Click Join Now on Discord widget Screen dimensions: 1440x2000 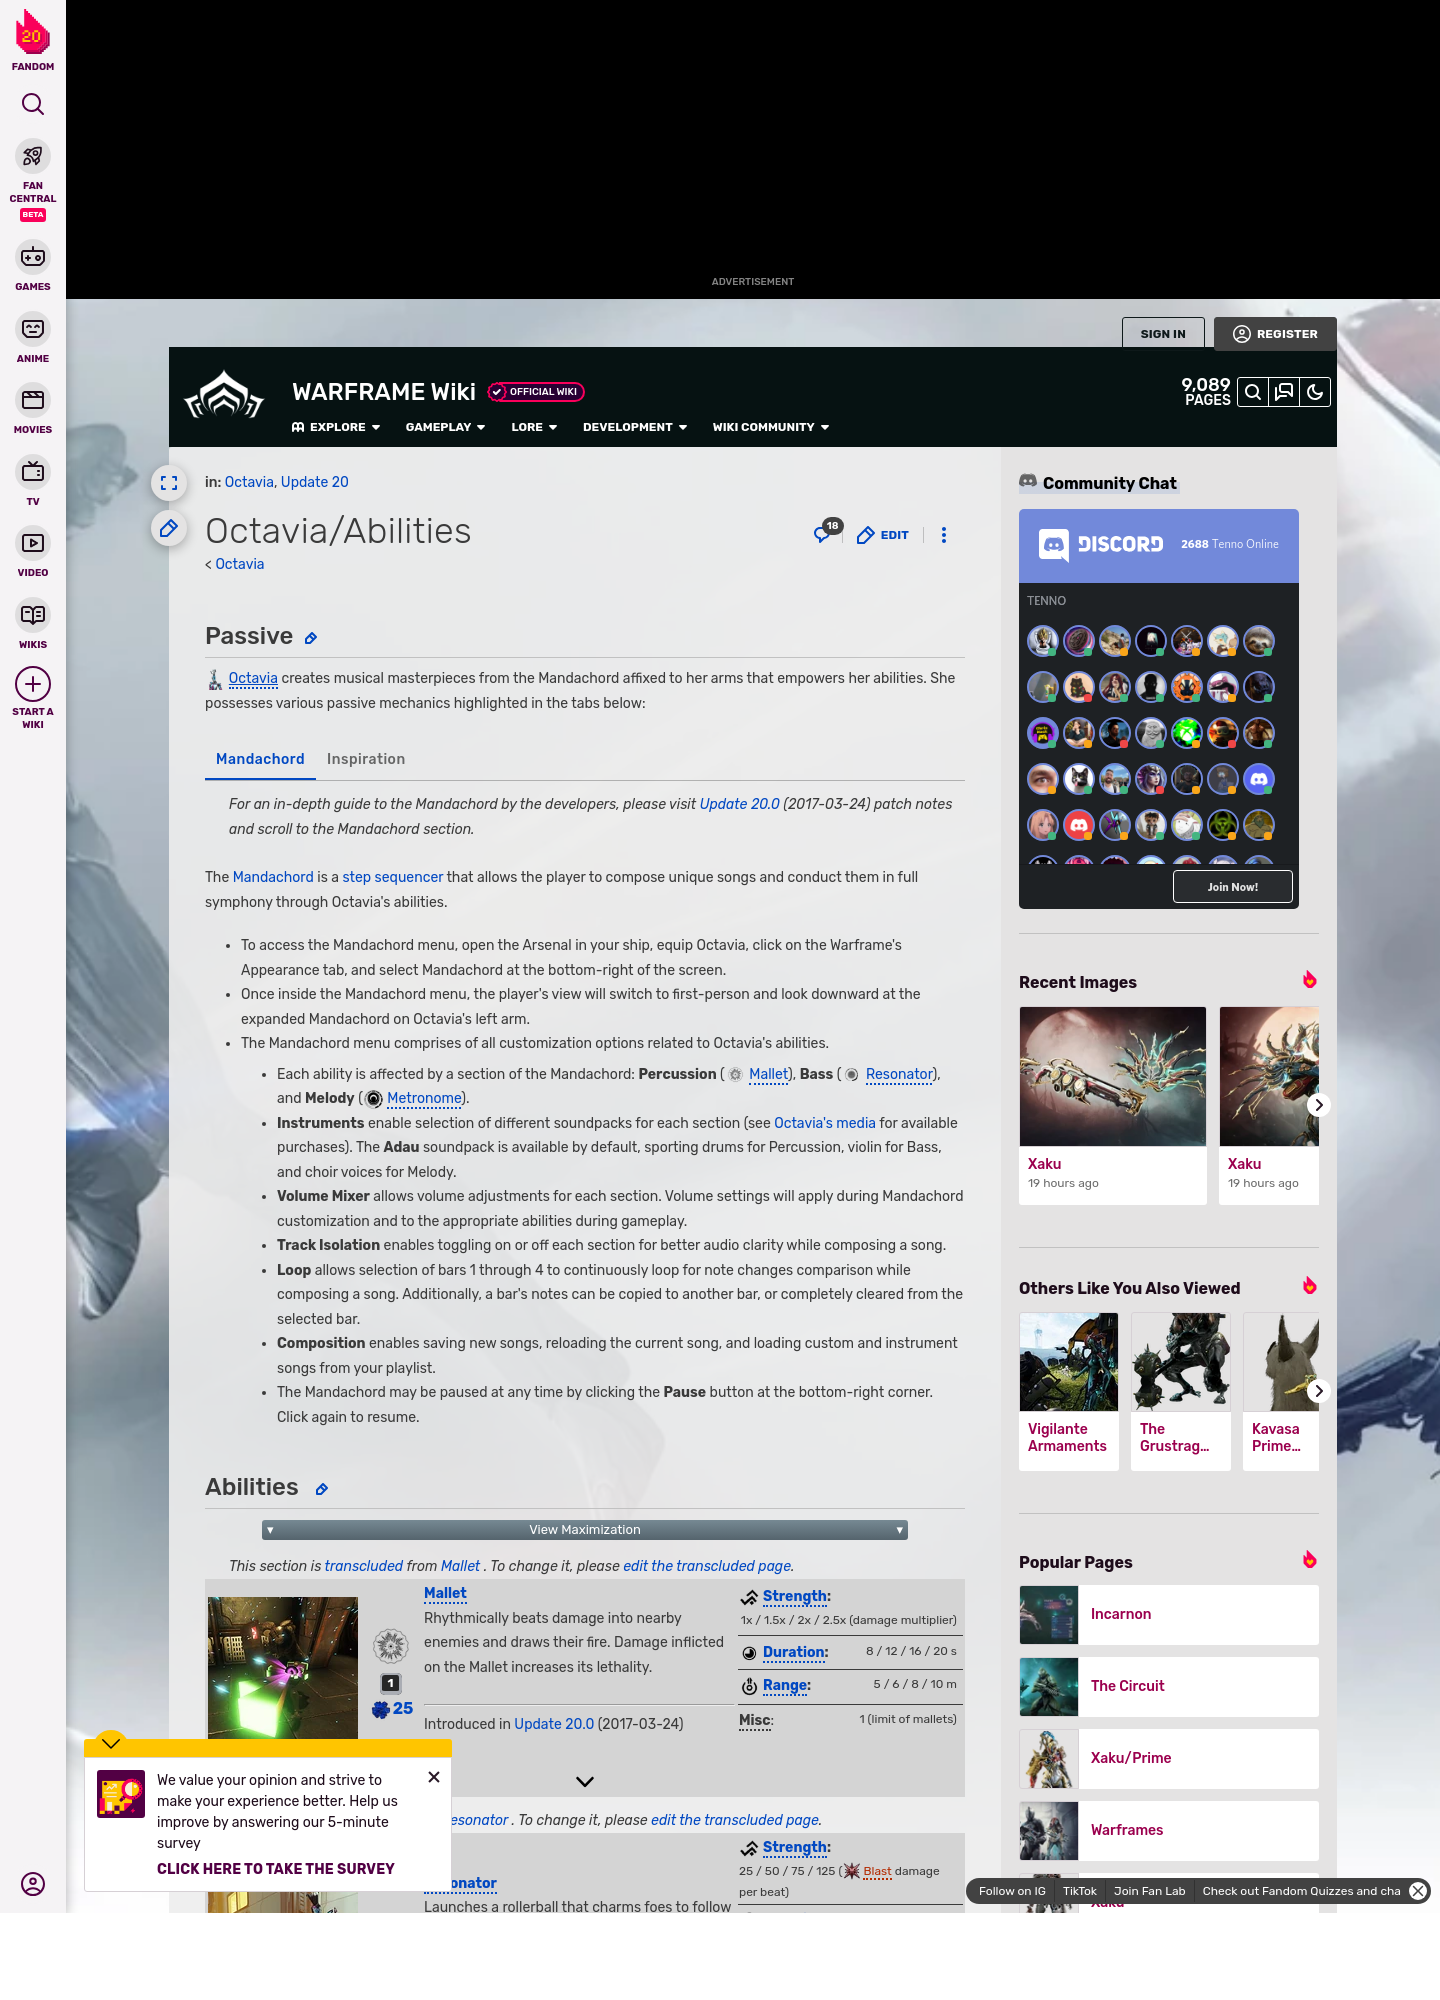1232,887
